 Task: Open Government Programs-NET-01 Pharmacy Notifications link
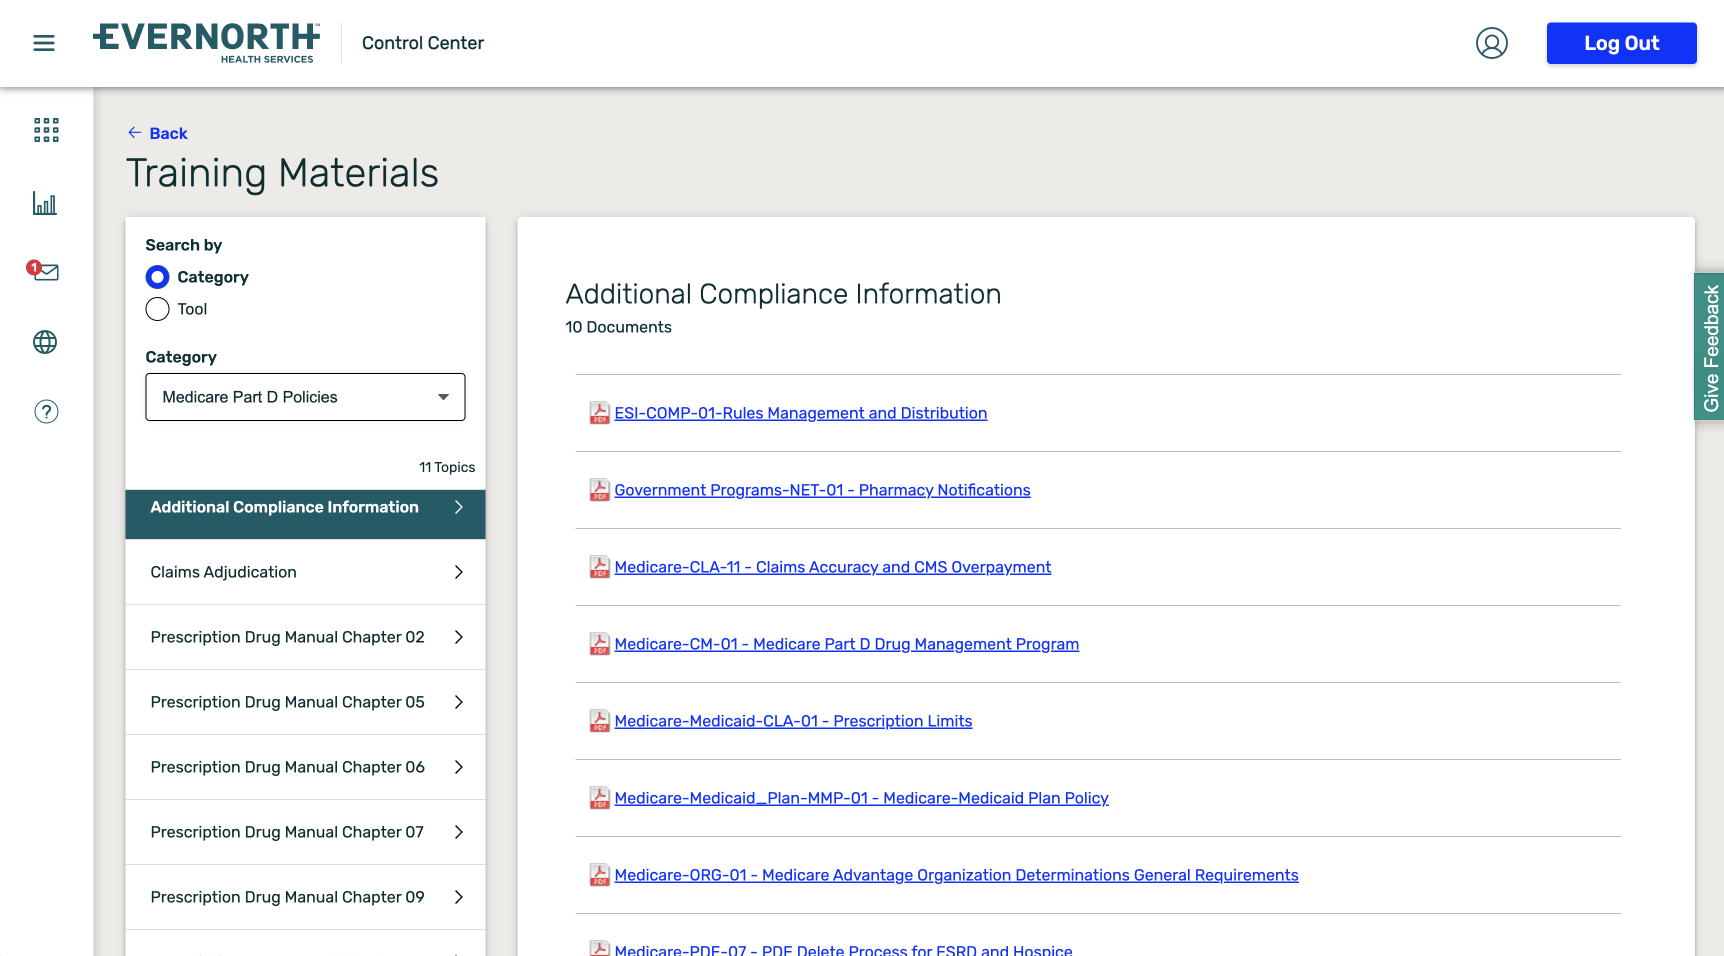coord(822,490)
